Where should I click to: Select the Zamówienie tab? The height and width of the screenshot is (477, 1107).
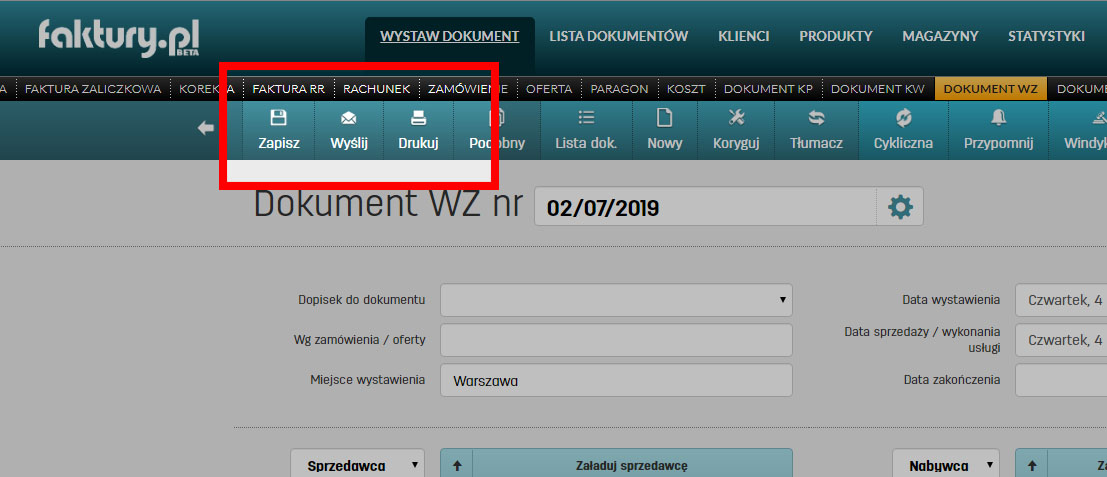coord(468,89)
